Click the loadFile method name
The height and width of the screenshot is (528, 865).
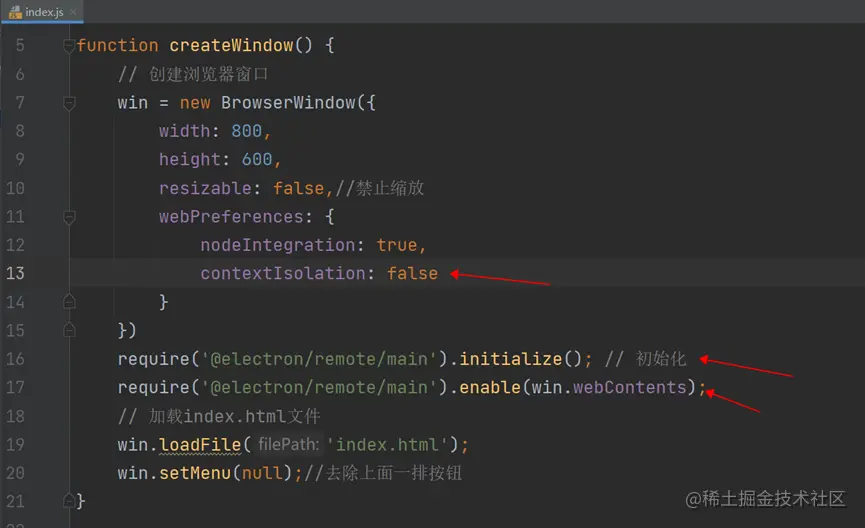[x=199, y=444]
